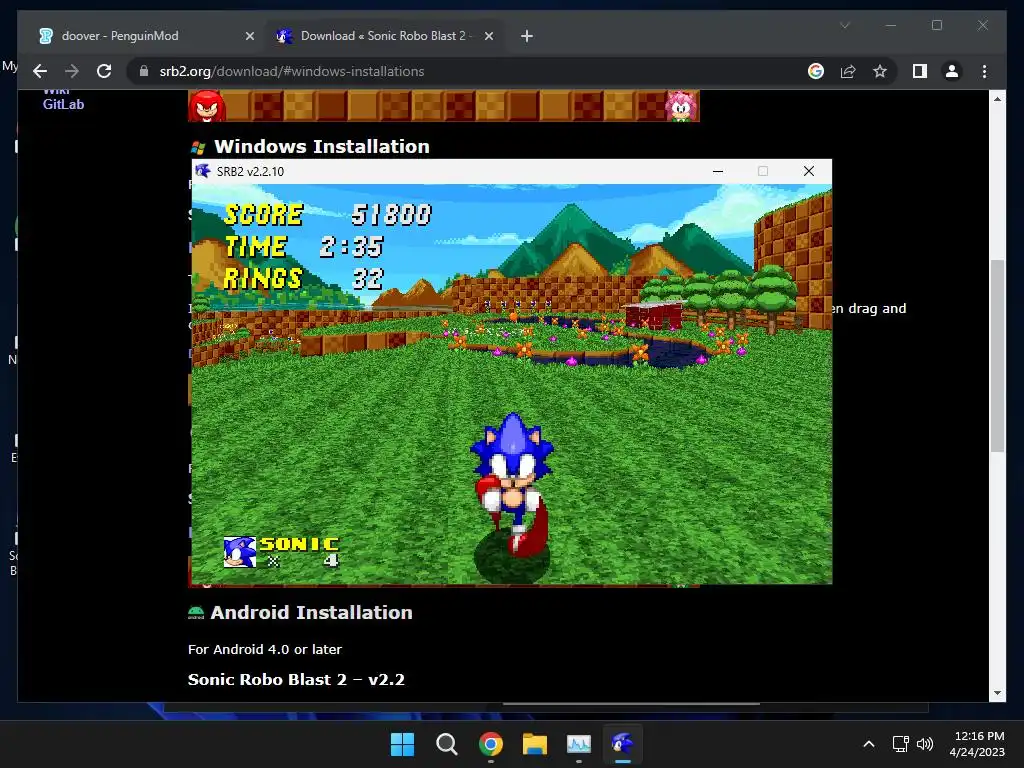Image resolution: width=1024 pixels, height=768 pixels.
Task: Click the vertical scrollbar thumb
Action: [x=997, y=356]
